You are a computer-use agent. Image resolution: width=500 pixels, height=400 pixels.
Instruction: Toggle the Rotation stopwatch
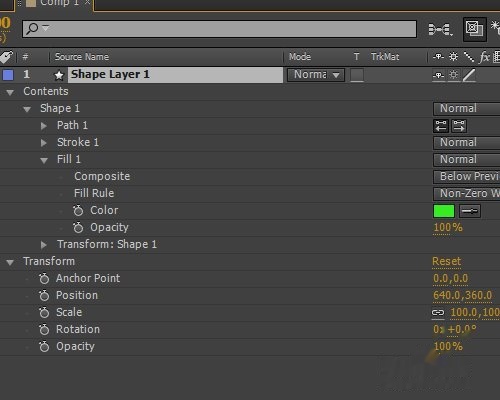(x=44, y=329)
